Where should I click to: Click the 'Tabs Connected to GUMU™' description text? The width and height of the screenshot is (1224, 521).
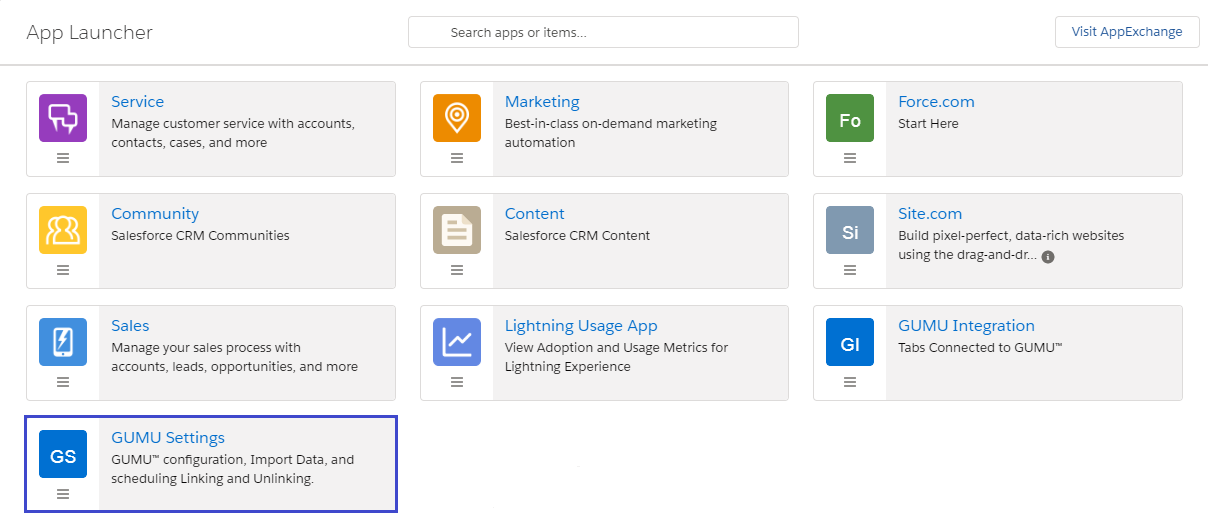[x=980, y=348]
